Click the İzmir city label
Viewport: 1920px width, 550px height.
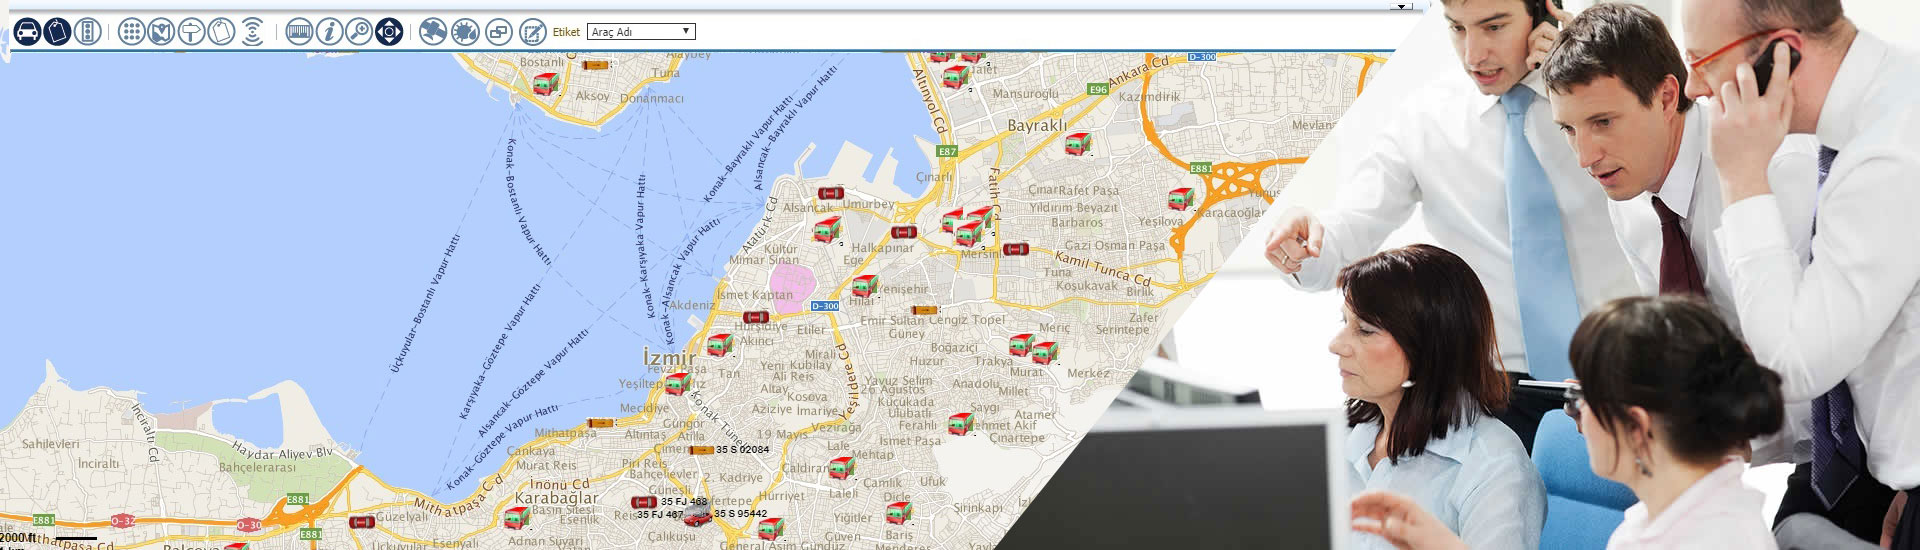pos(669,357)
